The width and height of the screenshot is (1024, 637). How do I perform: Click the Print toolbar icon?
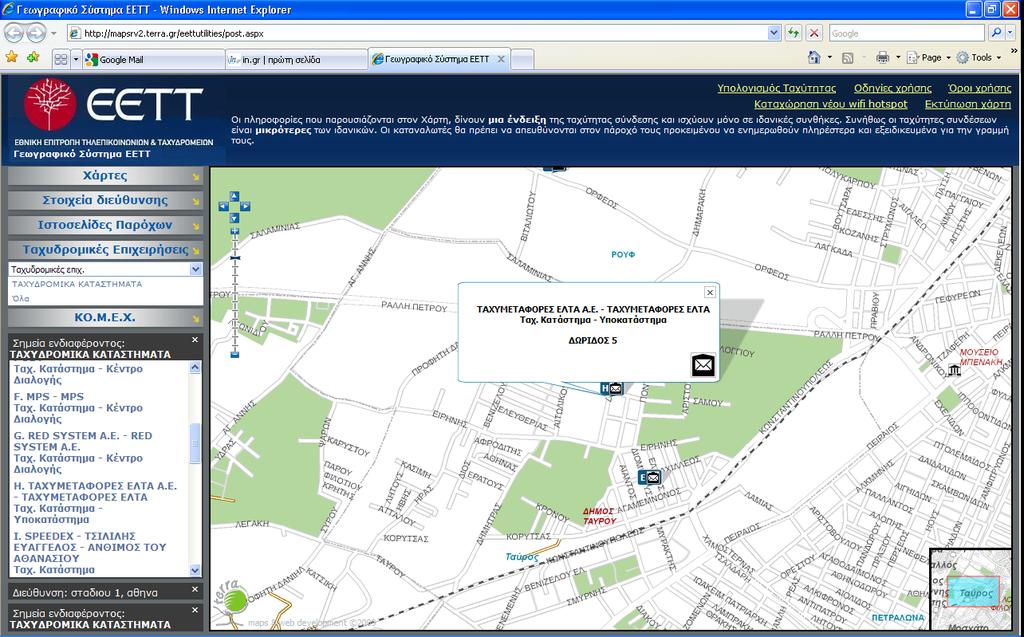click(x=882, y=57)
